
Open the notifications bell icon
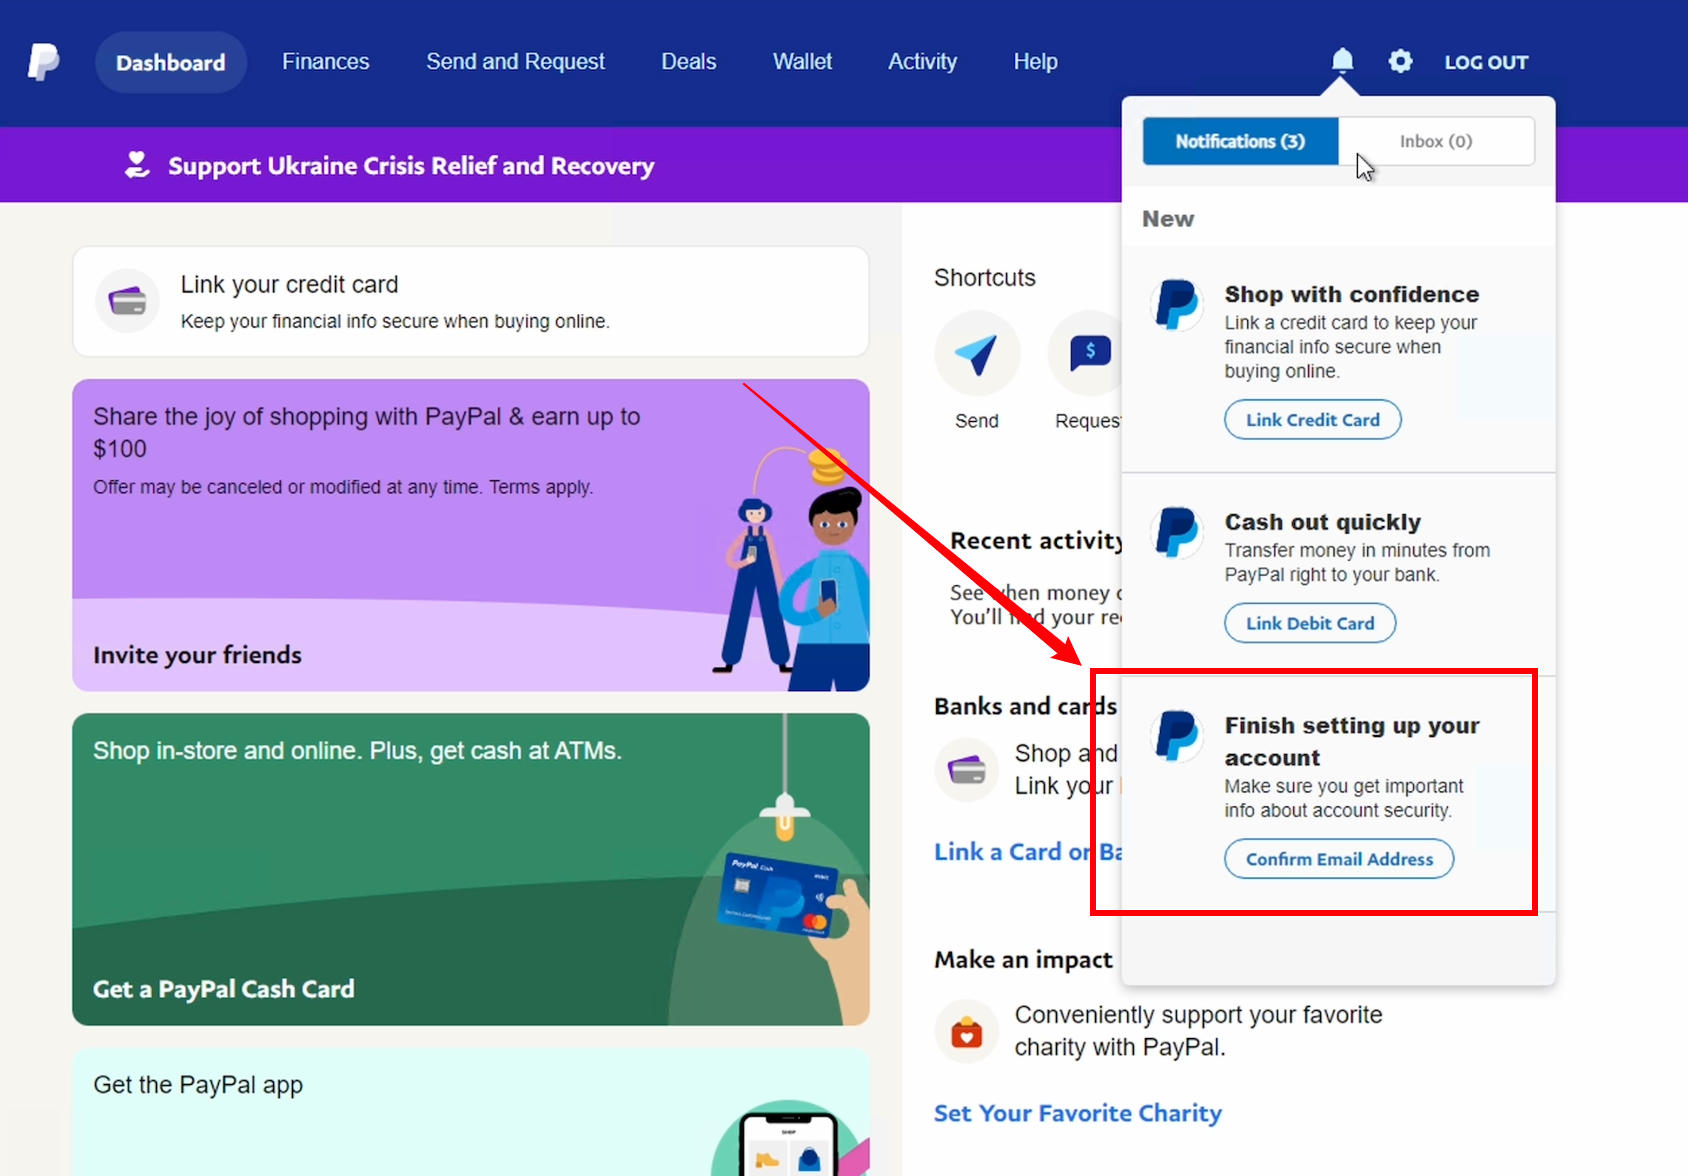[x=1342, y=61]
